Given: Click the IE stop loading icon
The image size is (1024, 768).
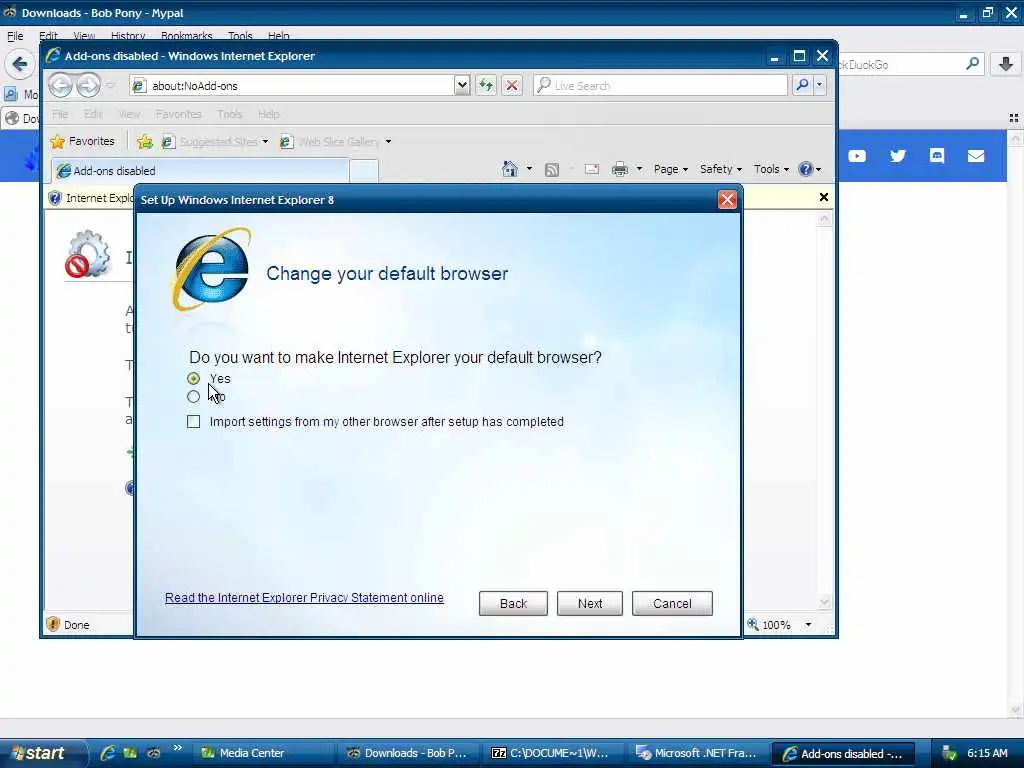Looking at the screenshot, I should 512,86.
